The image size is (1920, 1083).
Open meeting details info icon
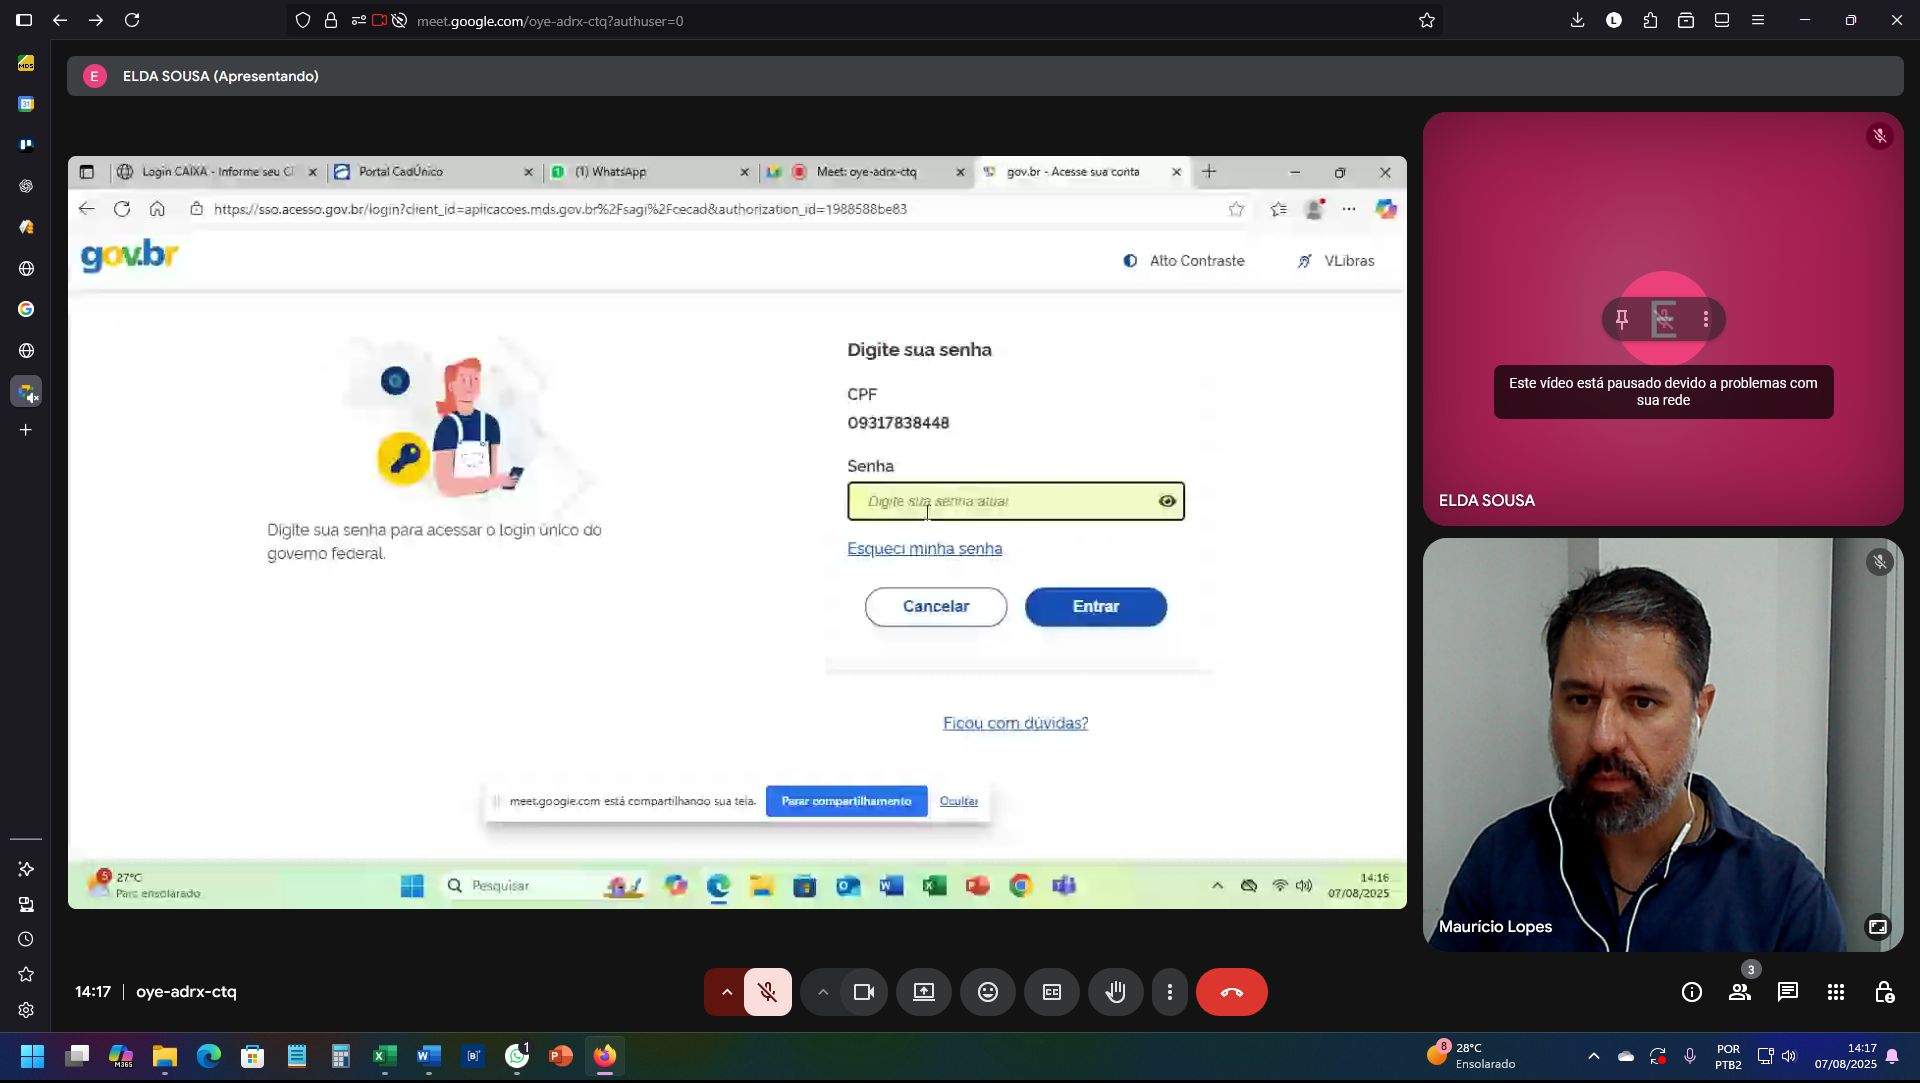(x=1691, y=992)
